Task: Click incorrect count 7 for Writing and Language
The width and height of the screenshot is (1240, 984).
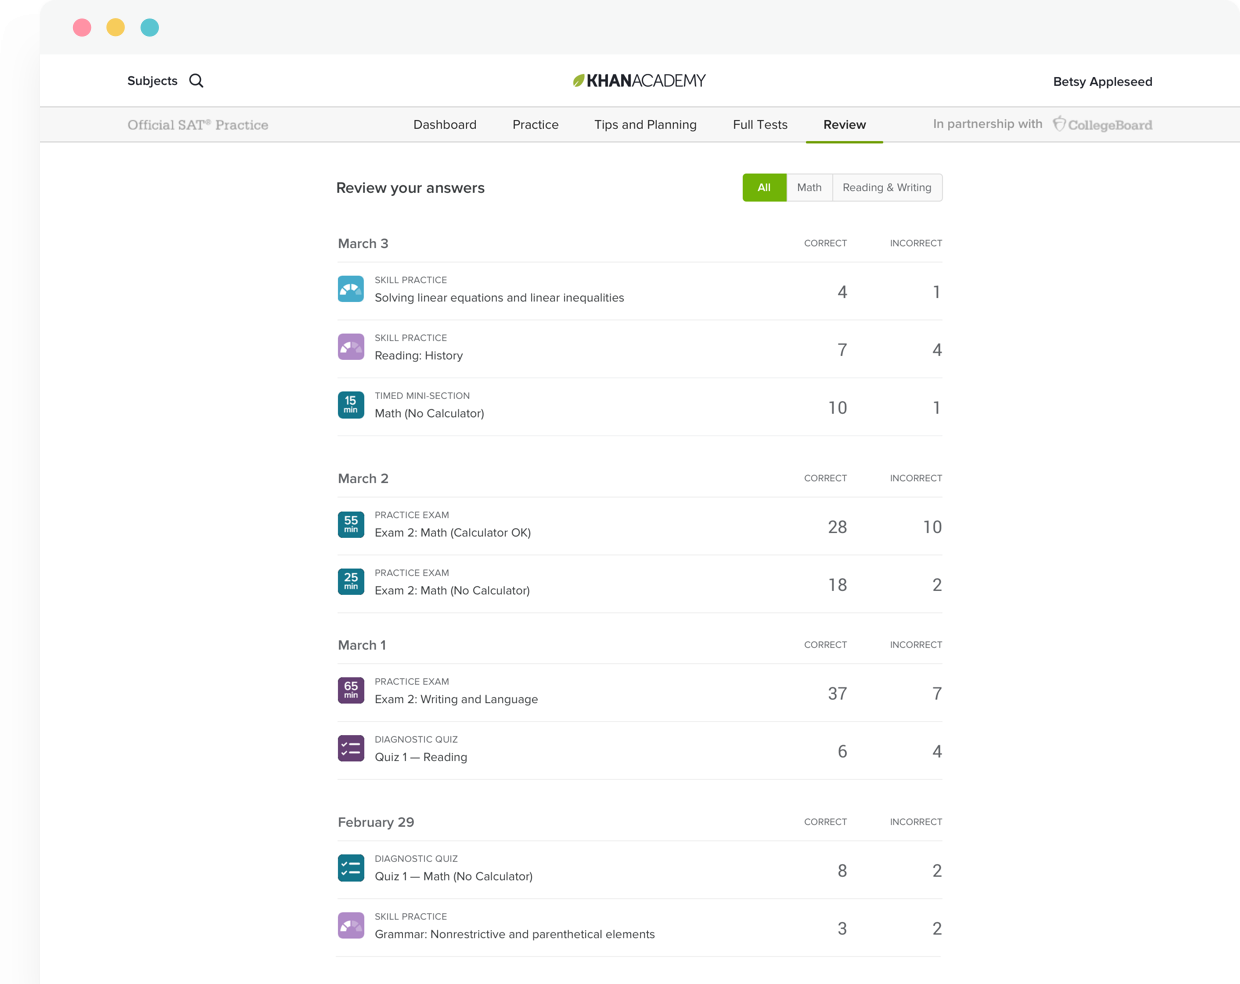Action: (937, 694)
